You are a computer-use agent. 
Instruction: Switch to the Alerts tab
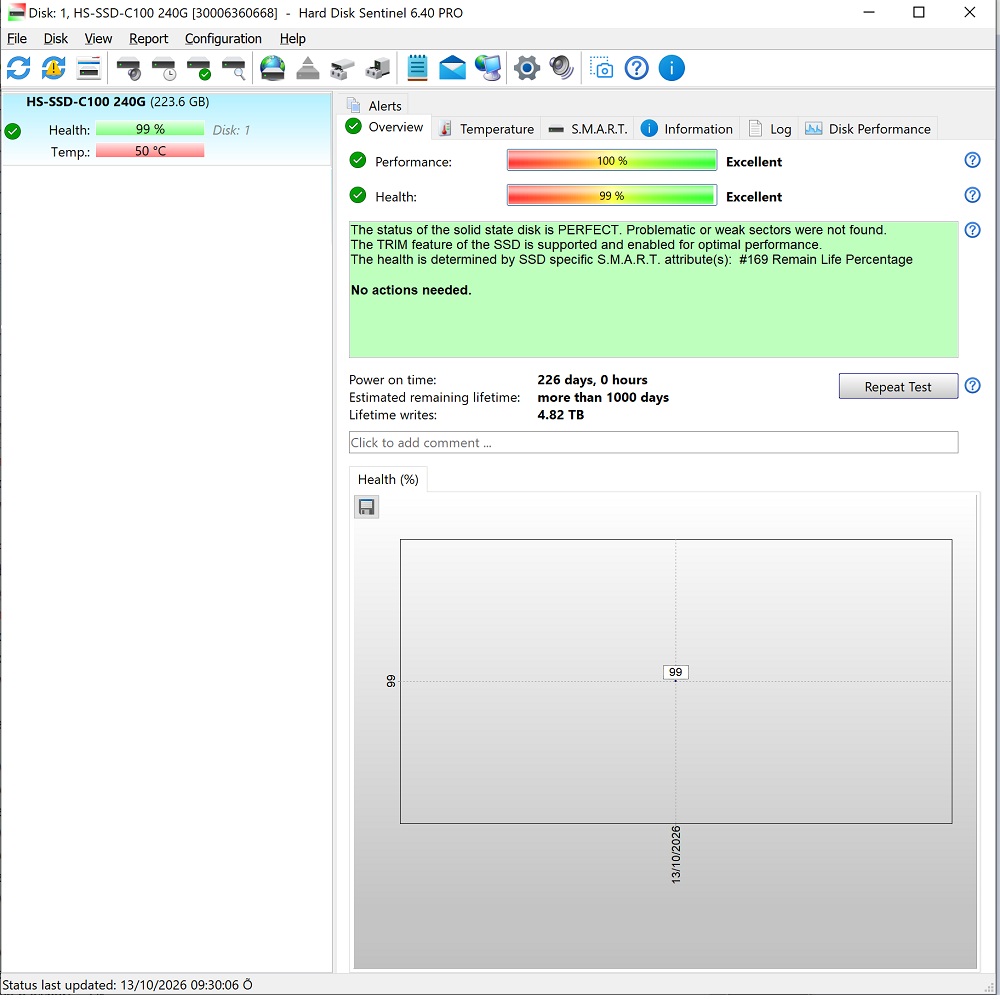click(x=374, y=105)
